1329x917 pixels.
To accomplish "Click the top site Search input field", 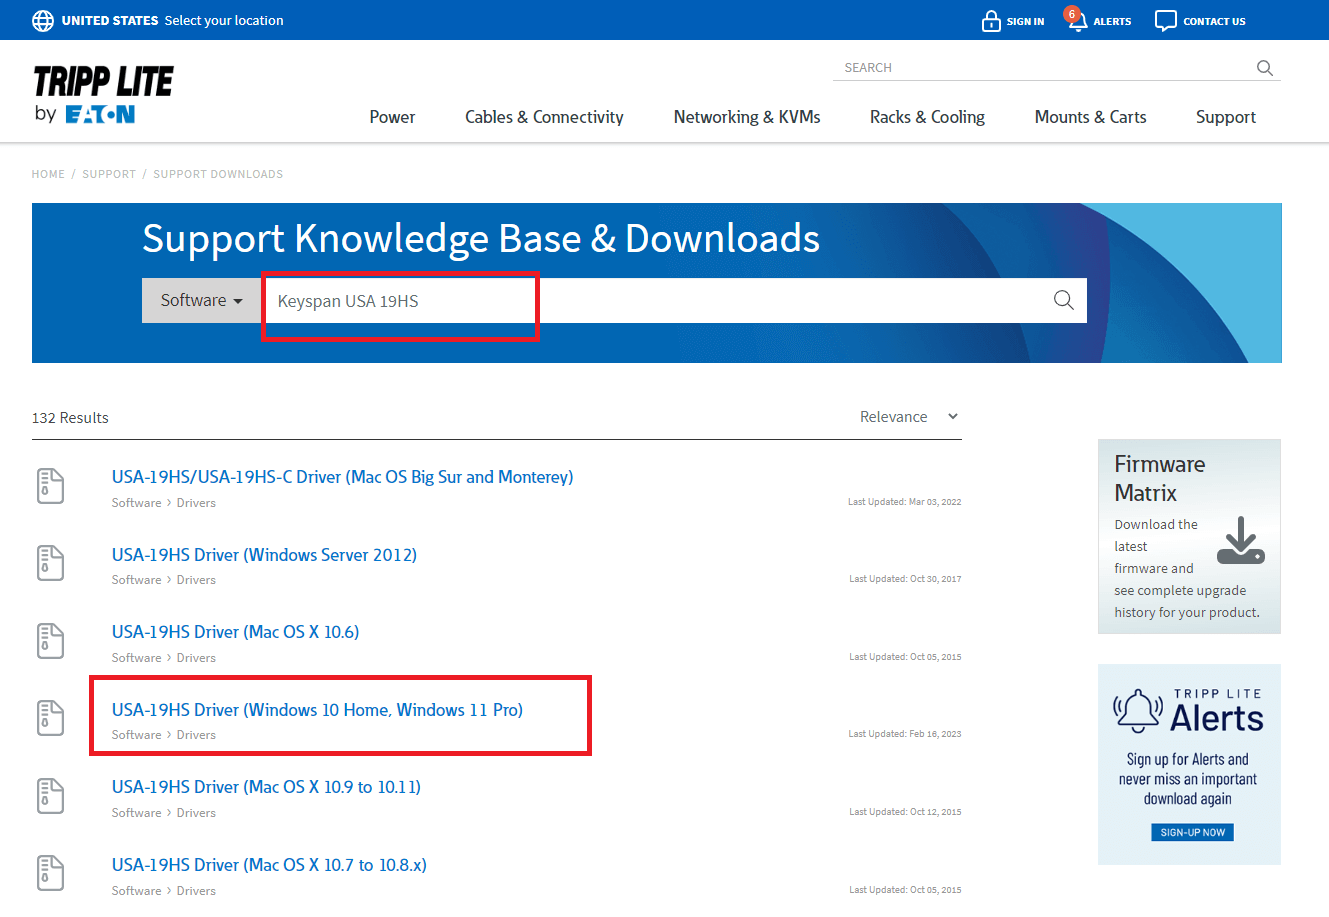I will [1040, 68].
